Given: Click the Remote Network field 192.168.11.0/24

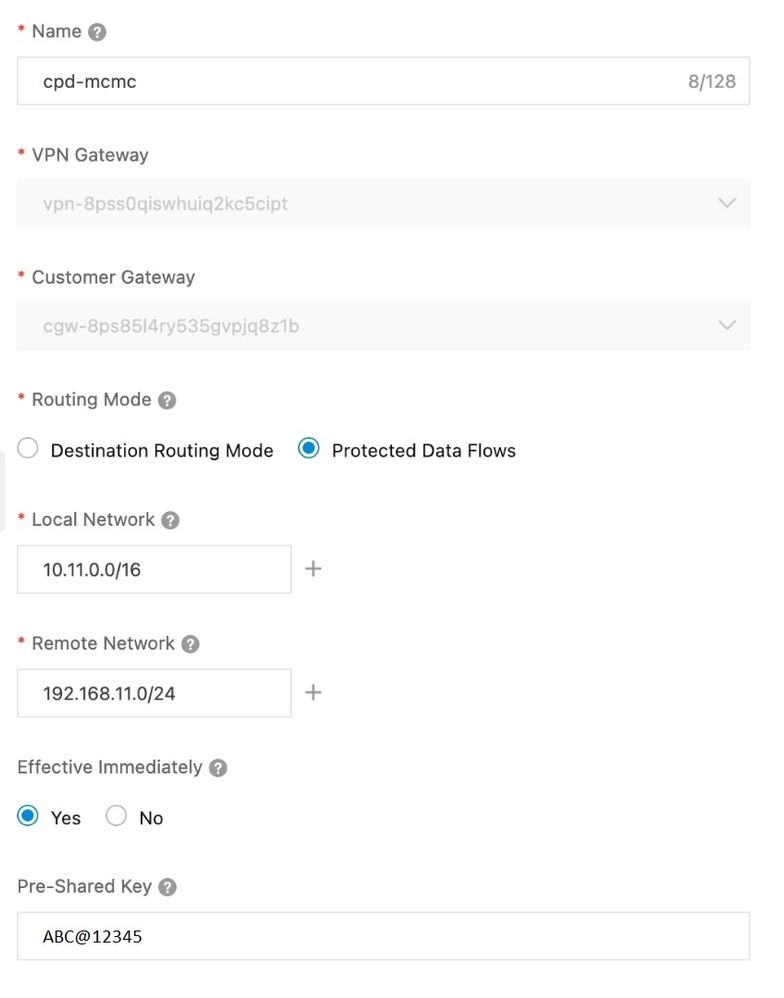Looking at the screenshot, I should tap(154, 693).
